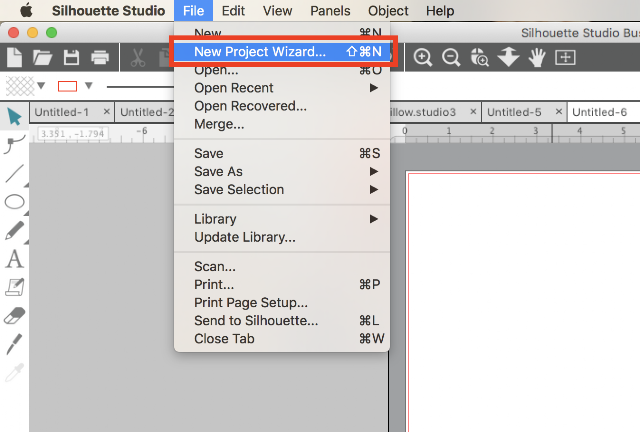
Task: Activate the Pan hand tool
Action: coord(537,58)
